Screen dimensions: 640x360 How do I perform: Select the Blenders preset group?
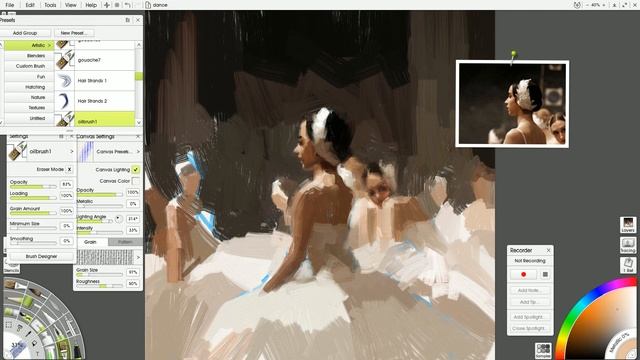click(x=29, y=56)
